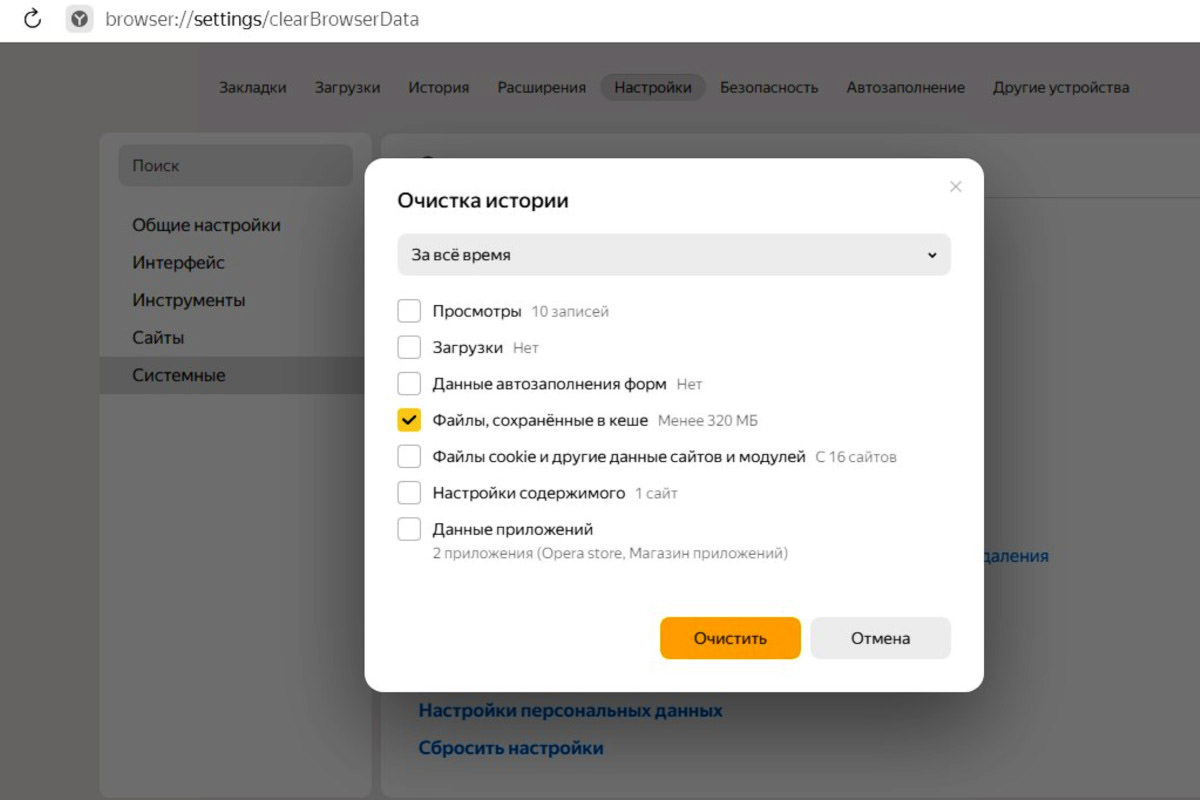Select the Настройки содержимого checkbox
1200x800 pixels.
409,493
